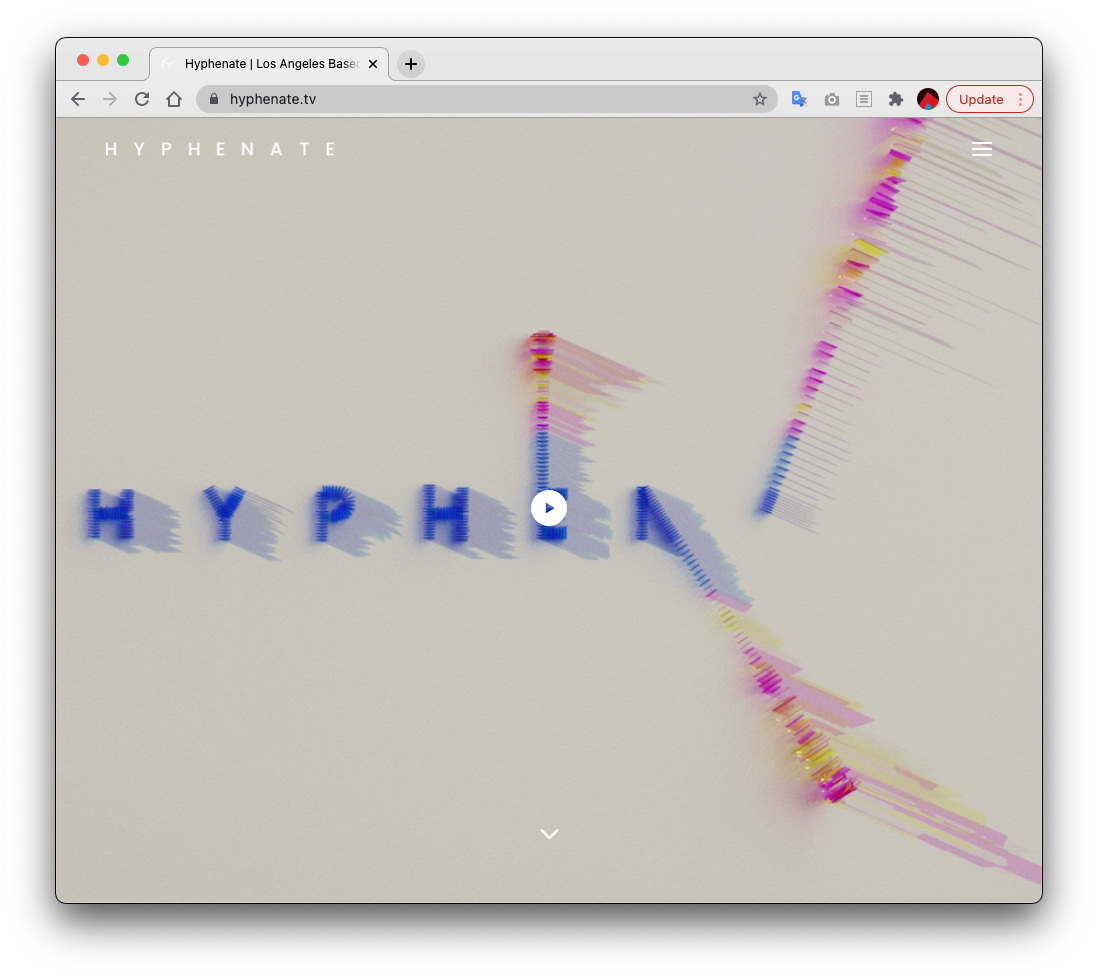The image size is (1098, 977).
Task: Bookmark this page with star icon
Action: (760, 99)
